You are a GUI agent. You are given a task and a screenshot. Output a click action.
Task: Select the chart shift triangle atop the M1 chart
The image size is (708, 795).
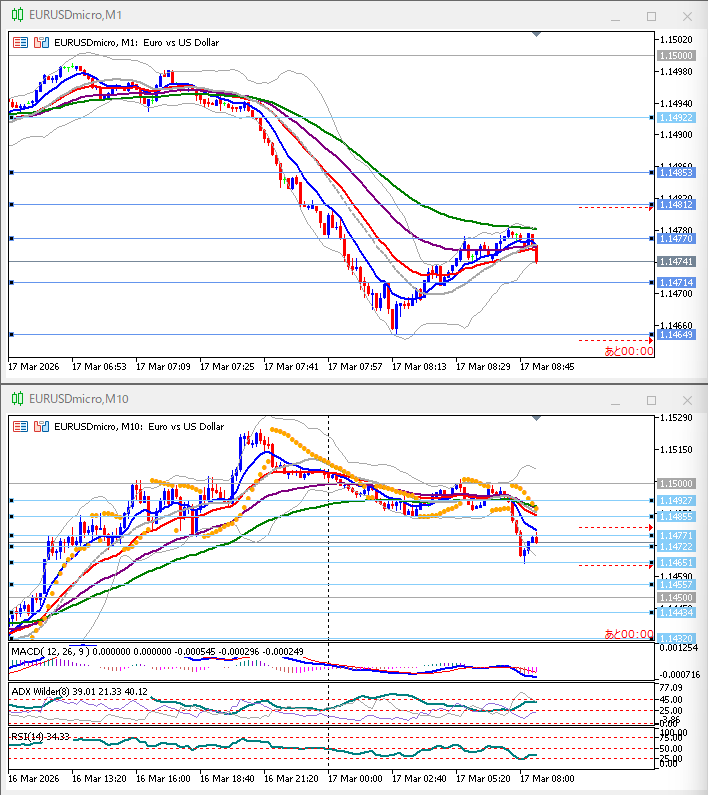point(538,35)
